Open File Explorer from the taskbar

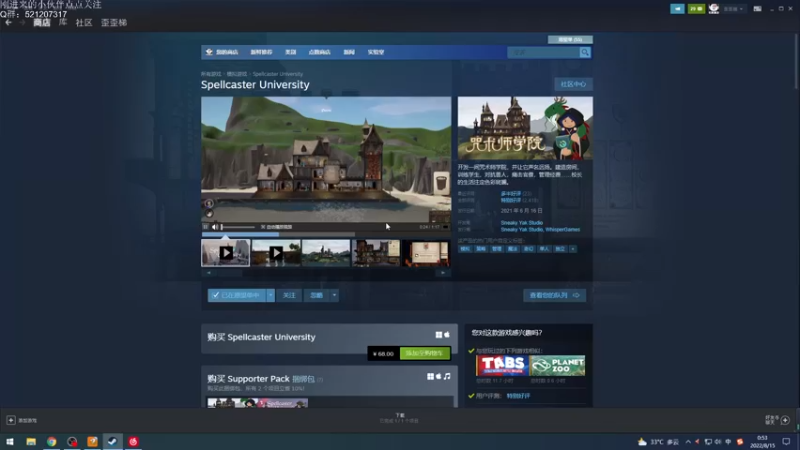pos(31,441)
